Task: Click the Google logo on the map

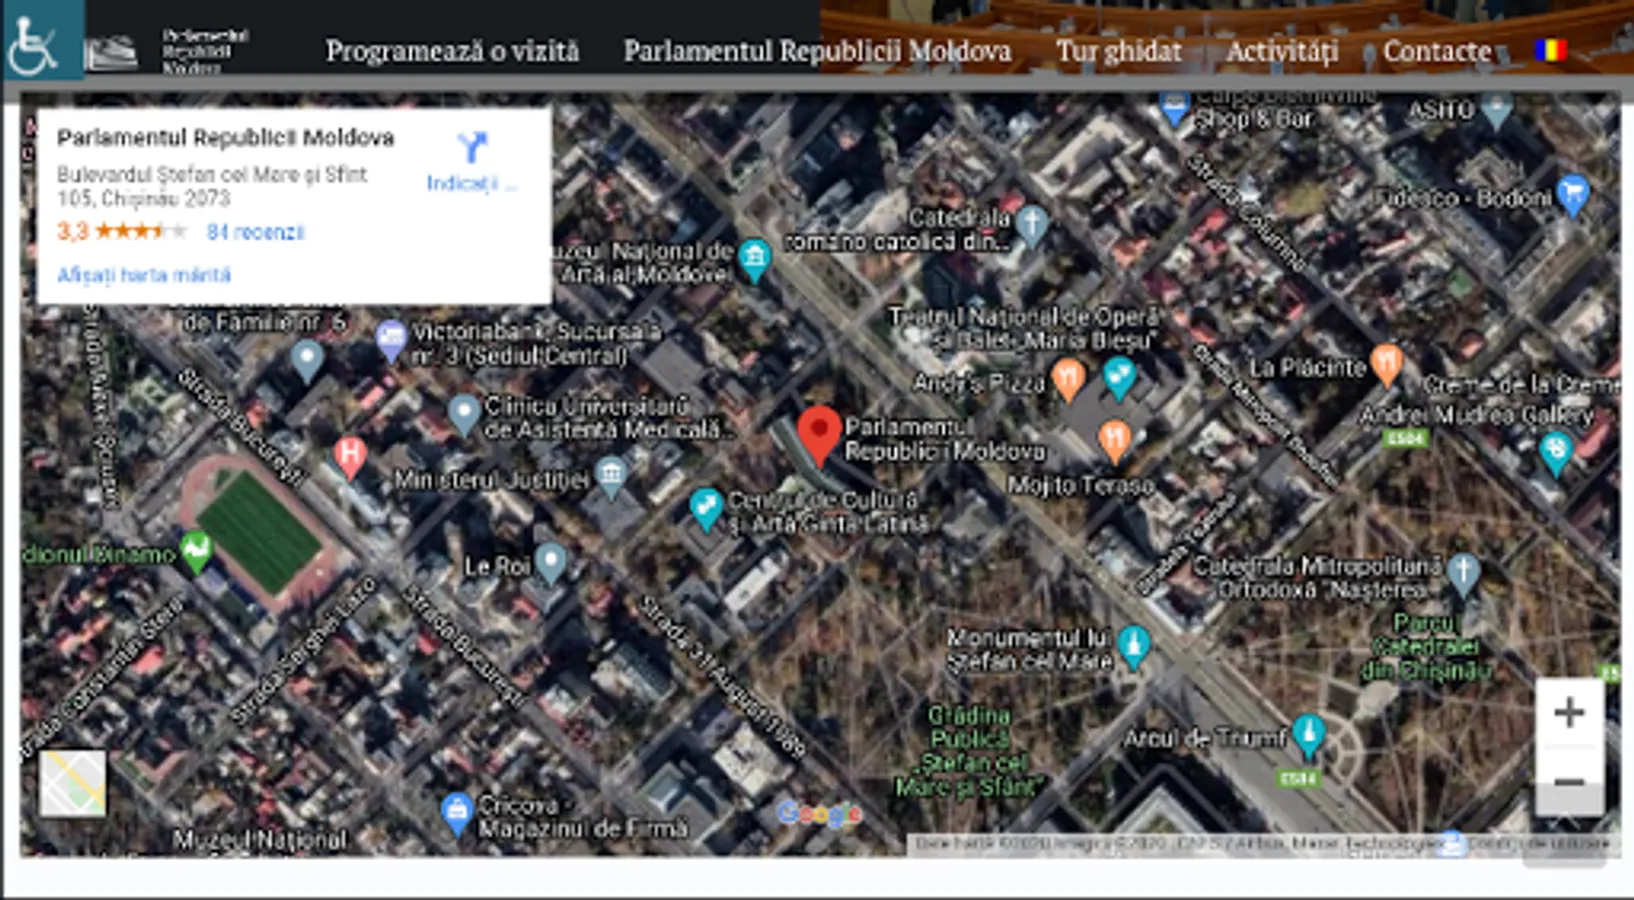Action: click(x=819, y=814)
